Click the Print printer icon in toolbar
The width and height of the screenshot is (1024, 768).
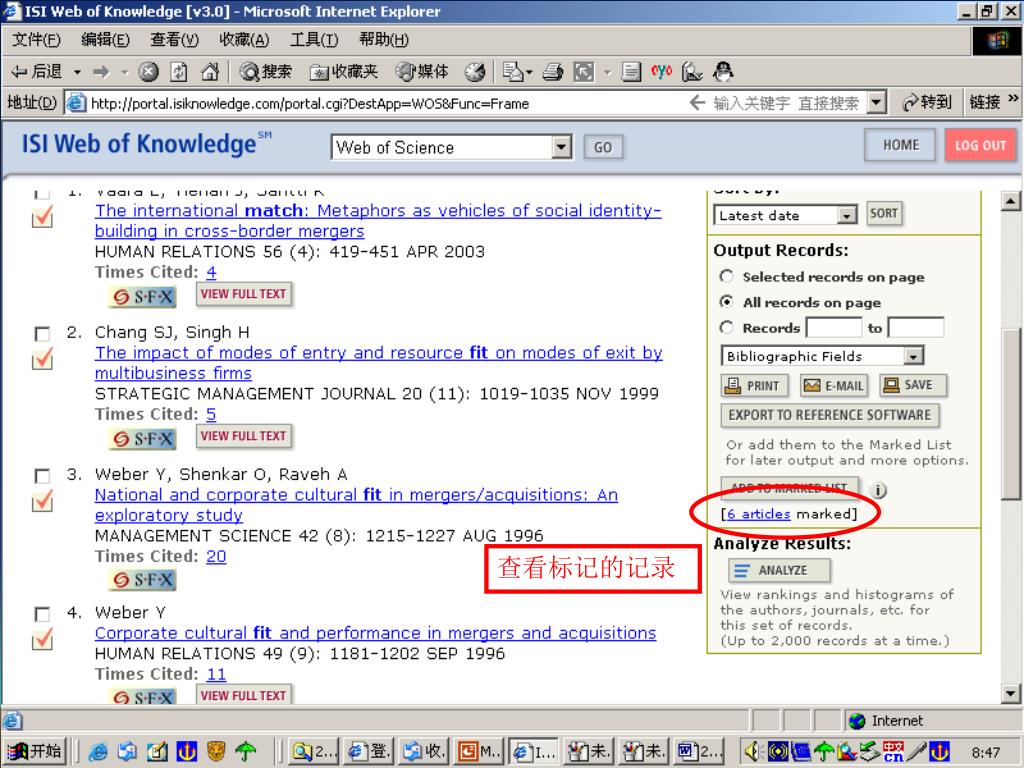coord(552,72)
